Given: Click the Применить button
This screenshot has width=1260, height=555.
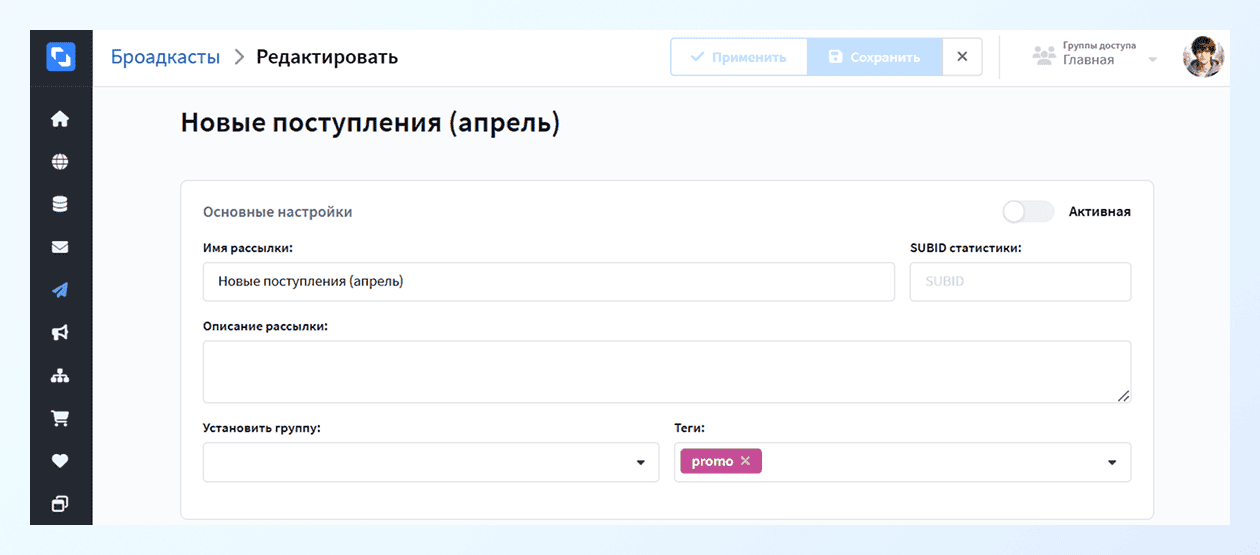Looking at the screenshot, I should 738,57.
